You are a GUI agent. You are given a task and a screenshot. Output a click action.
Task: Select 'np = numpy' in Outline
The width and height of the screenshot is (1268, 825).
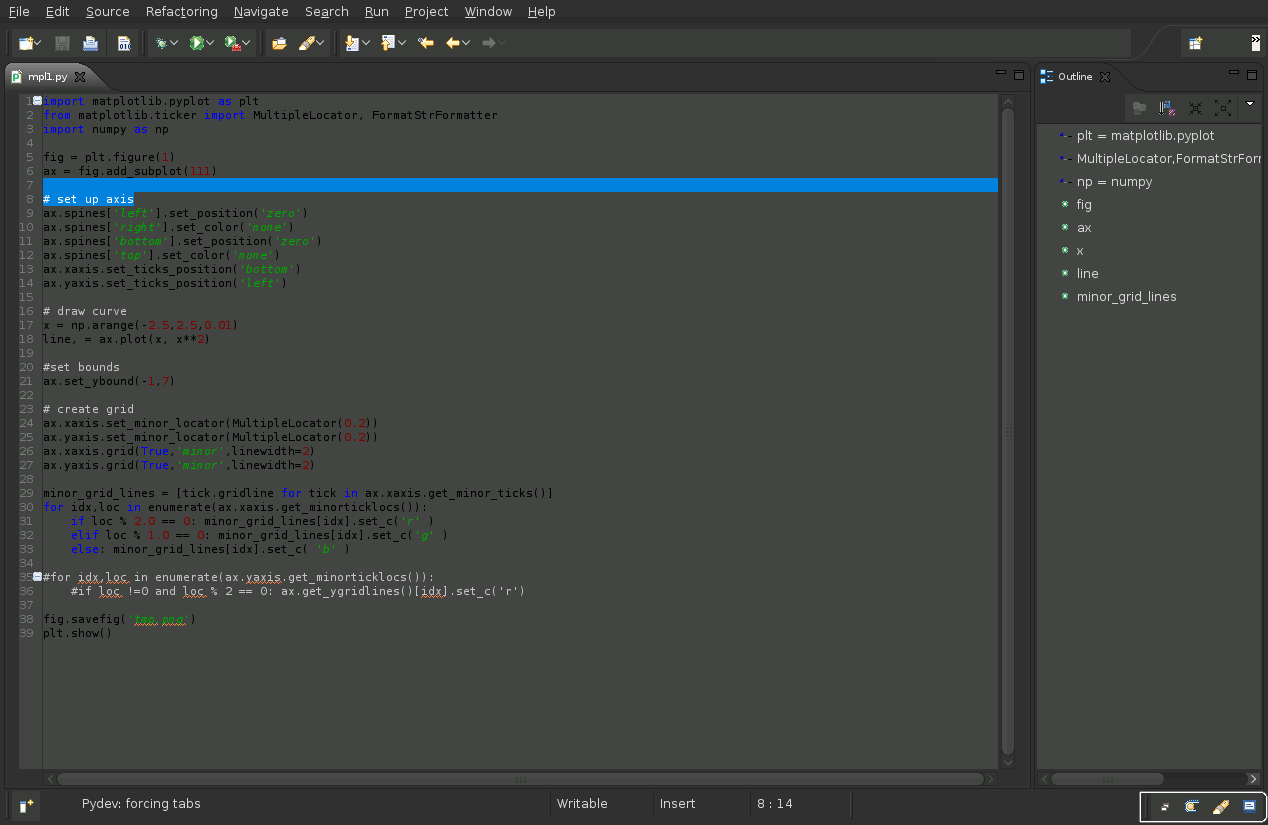(1114, 182)
